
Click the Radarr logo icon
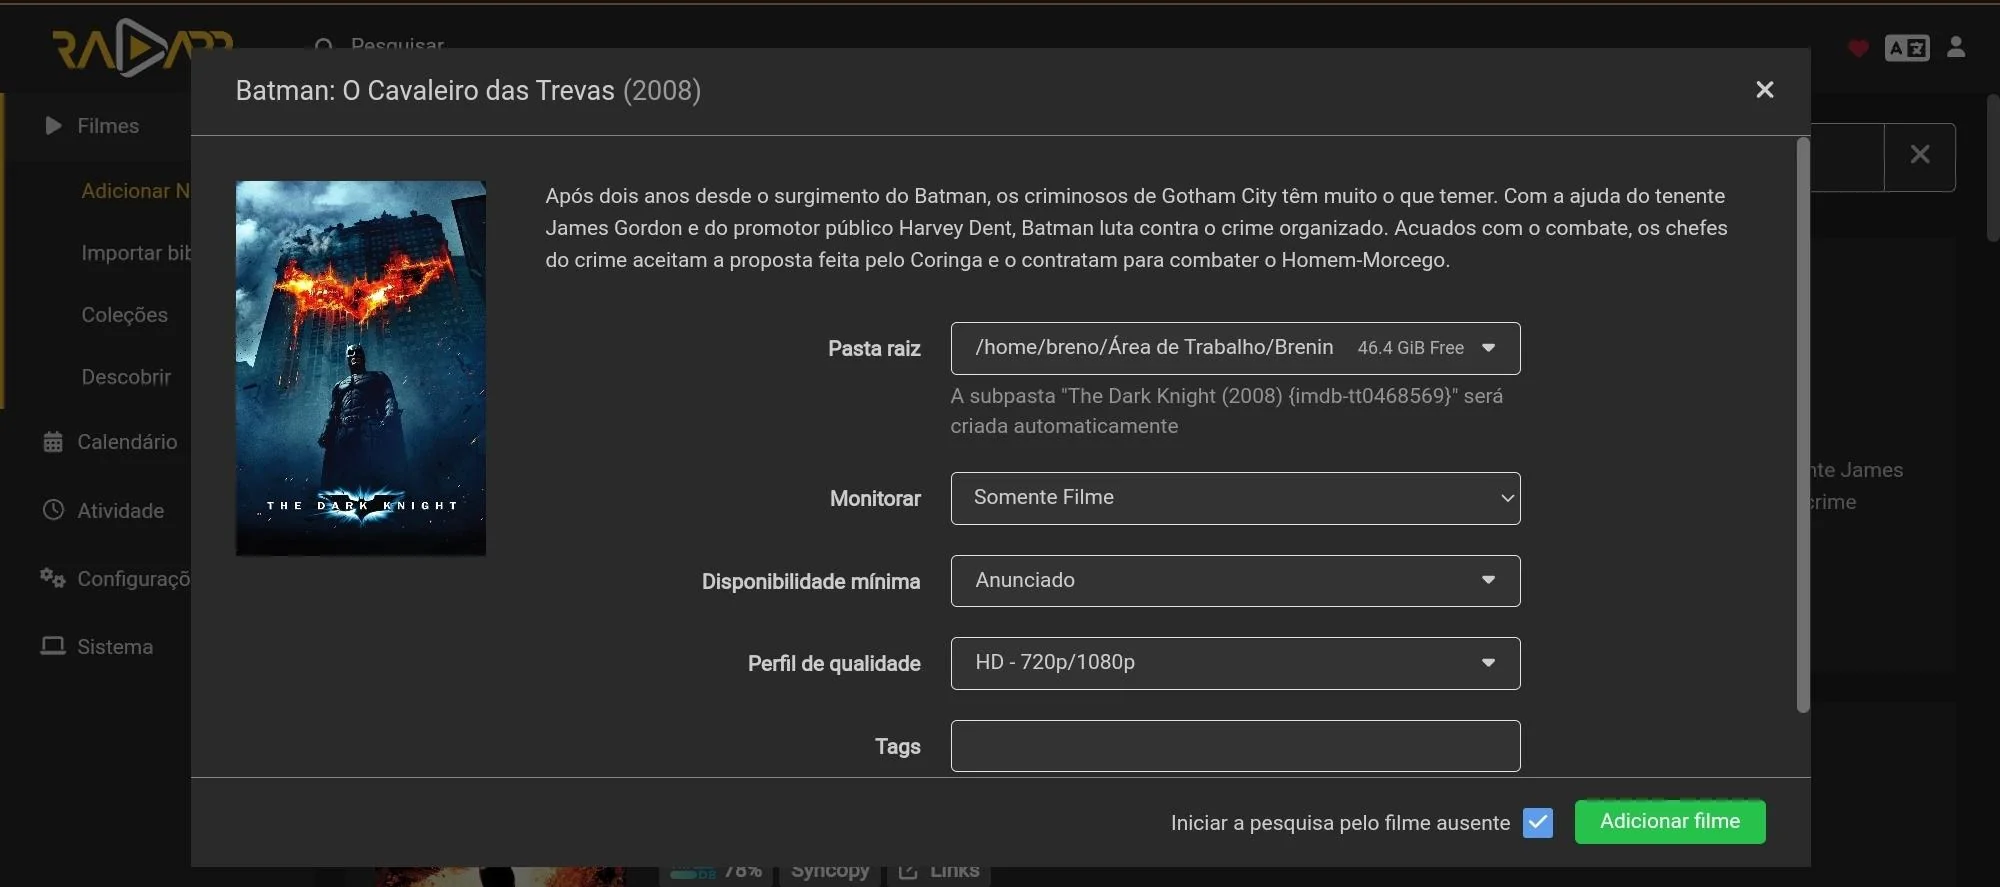(x=140, y=48)
